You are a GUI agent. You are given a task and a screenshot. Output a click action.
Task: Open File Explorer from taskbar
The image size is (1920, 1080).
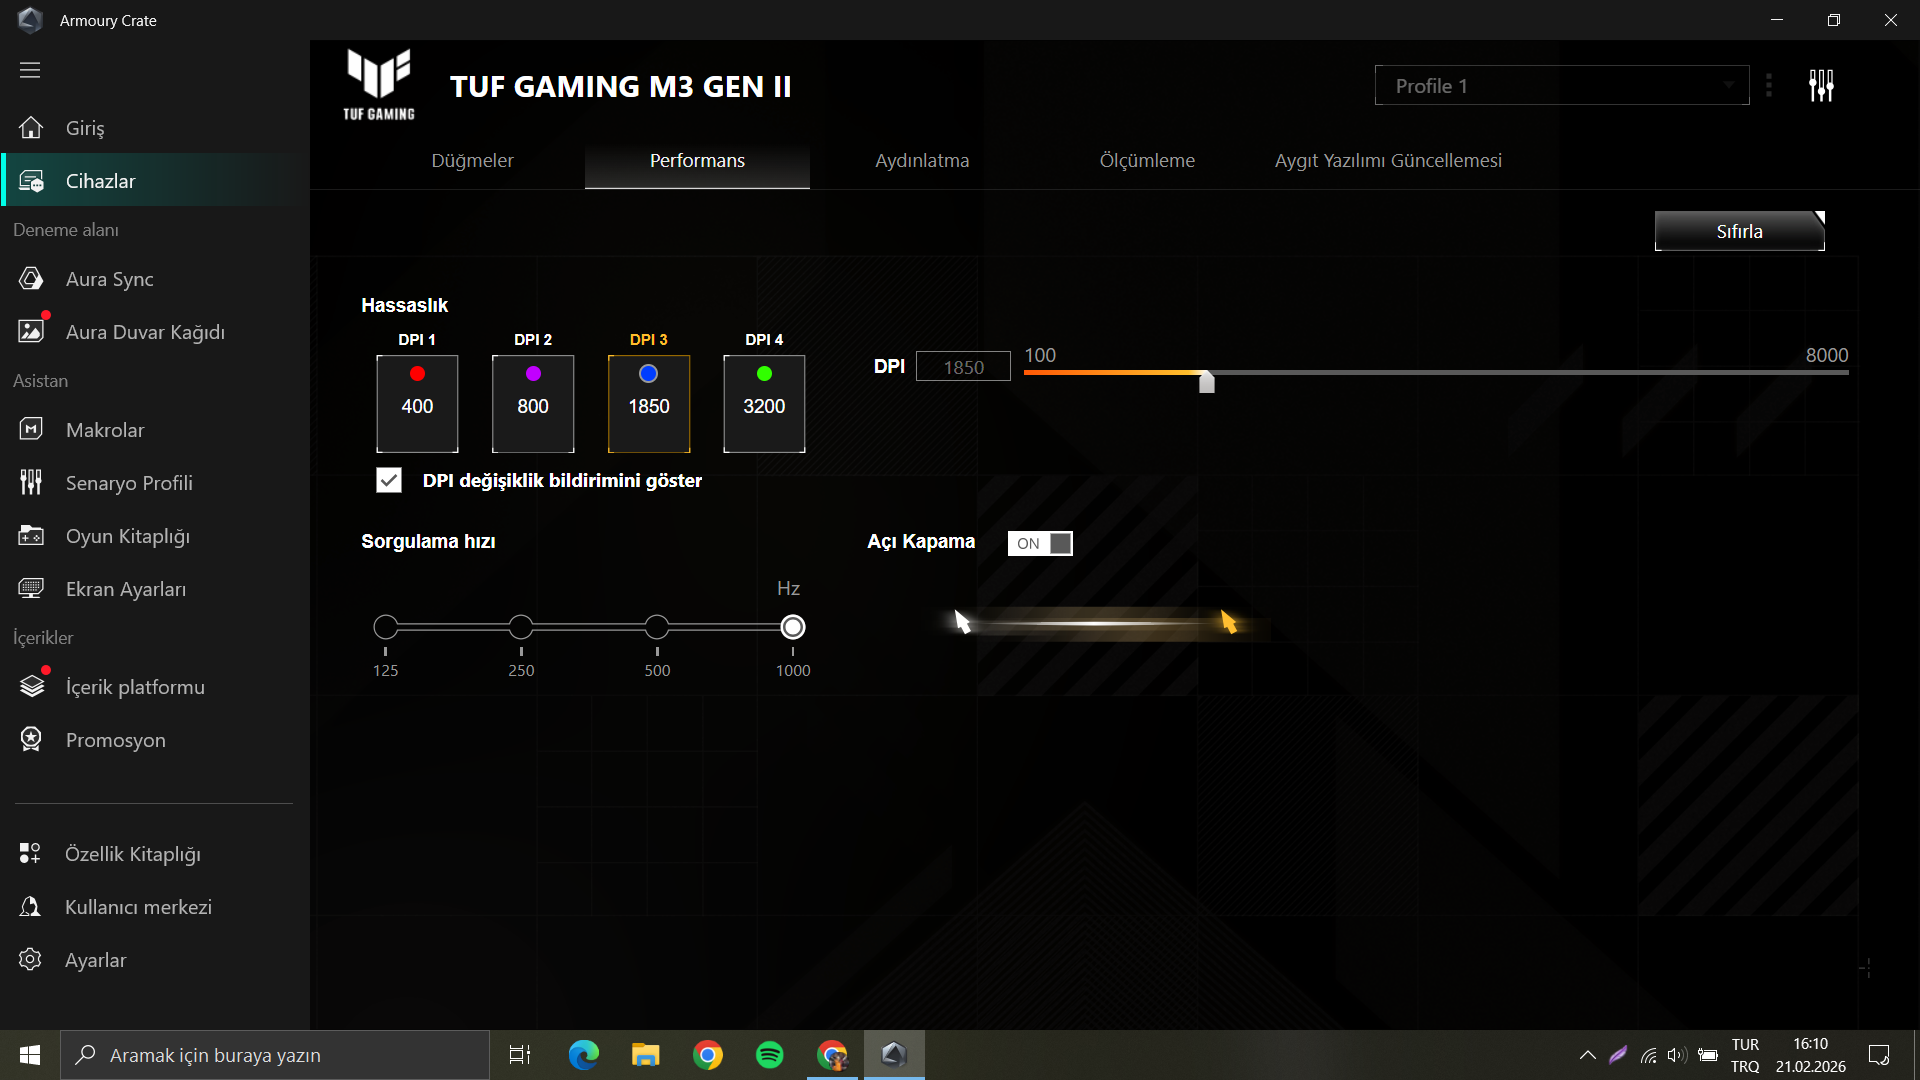(646, 1055)
